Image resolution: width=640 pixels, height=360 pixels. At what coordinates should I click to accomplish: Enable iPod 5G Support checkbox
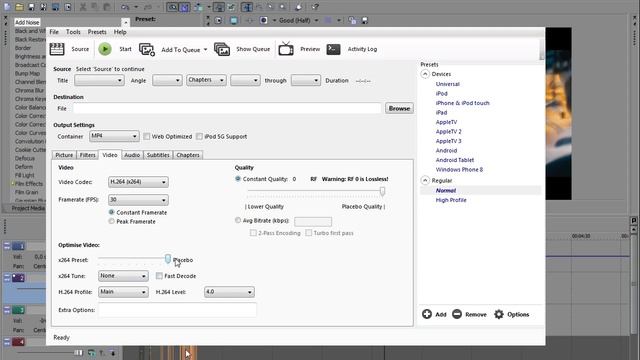coord(199,136)
